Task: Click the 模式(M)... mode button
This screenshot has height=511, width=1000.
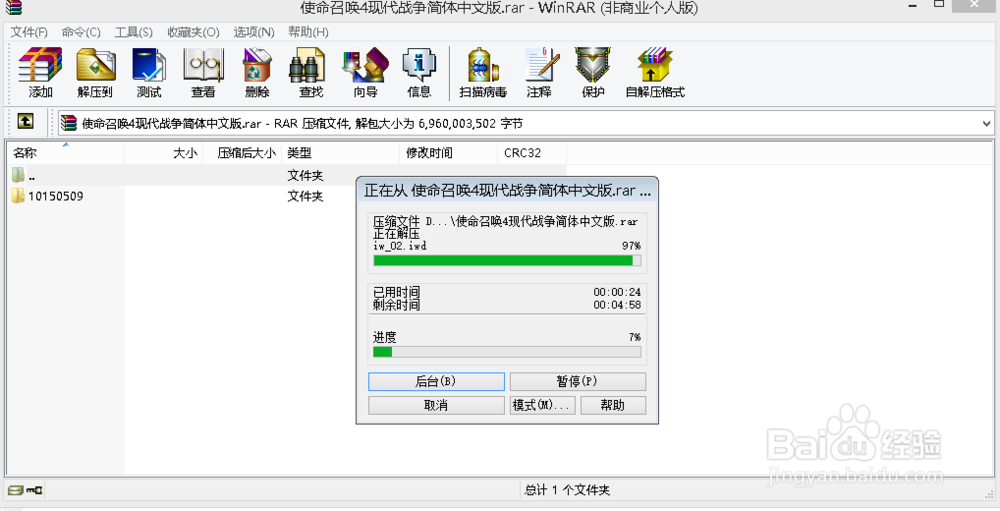Action: point(543,405)
